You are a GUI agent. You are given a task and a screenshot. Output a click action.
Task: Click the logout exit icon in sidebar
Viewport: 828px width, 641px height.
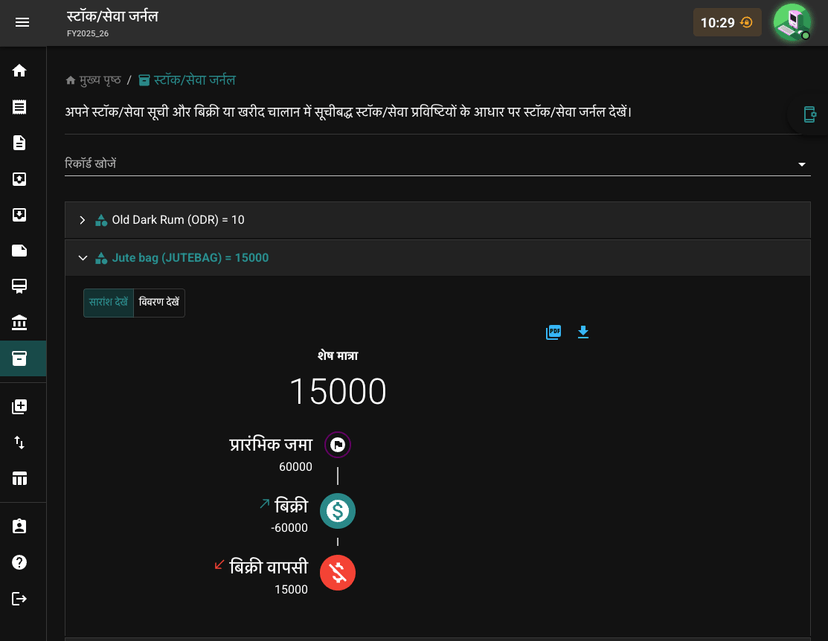pos(20,599)
